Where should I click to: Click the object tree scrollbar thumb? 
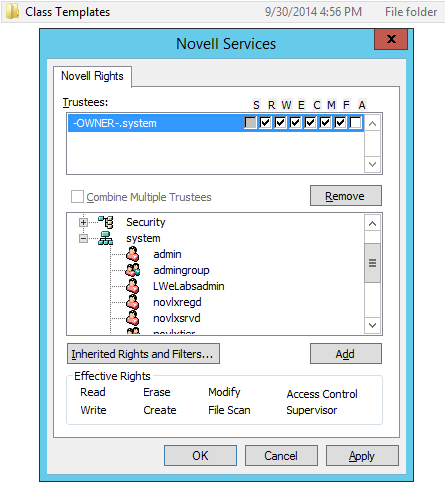pos(373,263)
